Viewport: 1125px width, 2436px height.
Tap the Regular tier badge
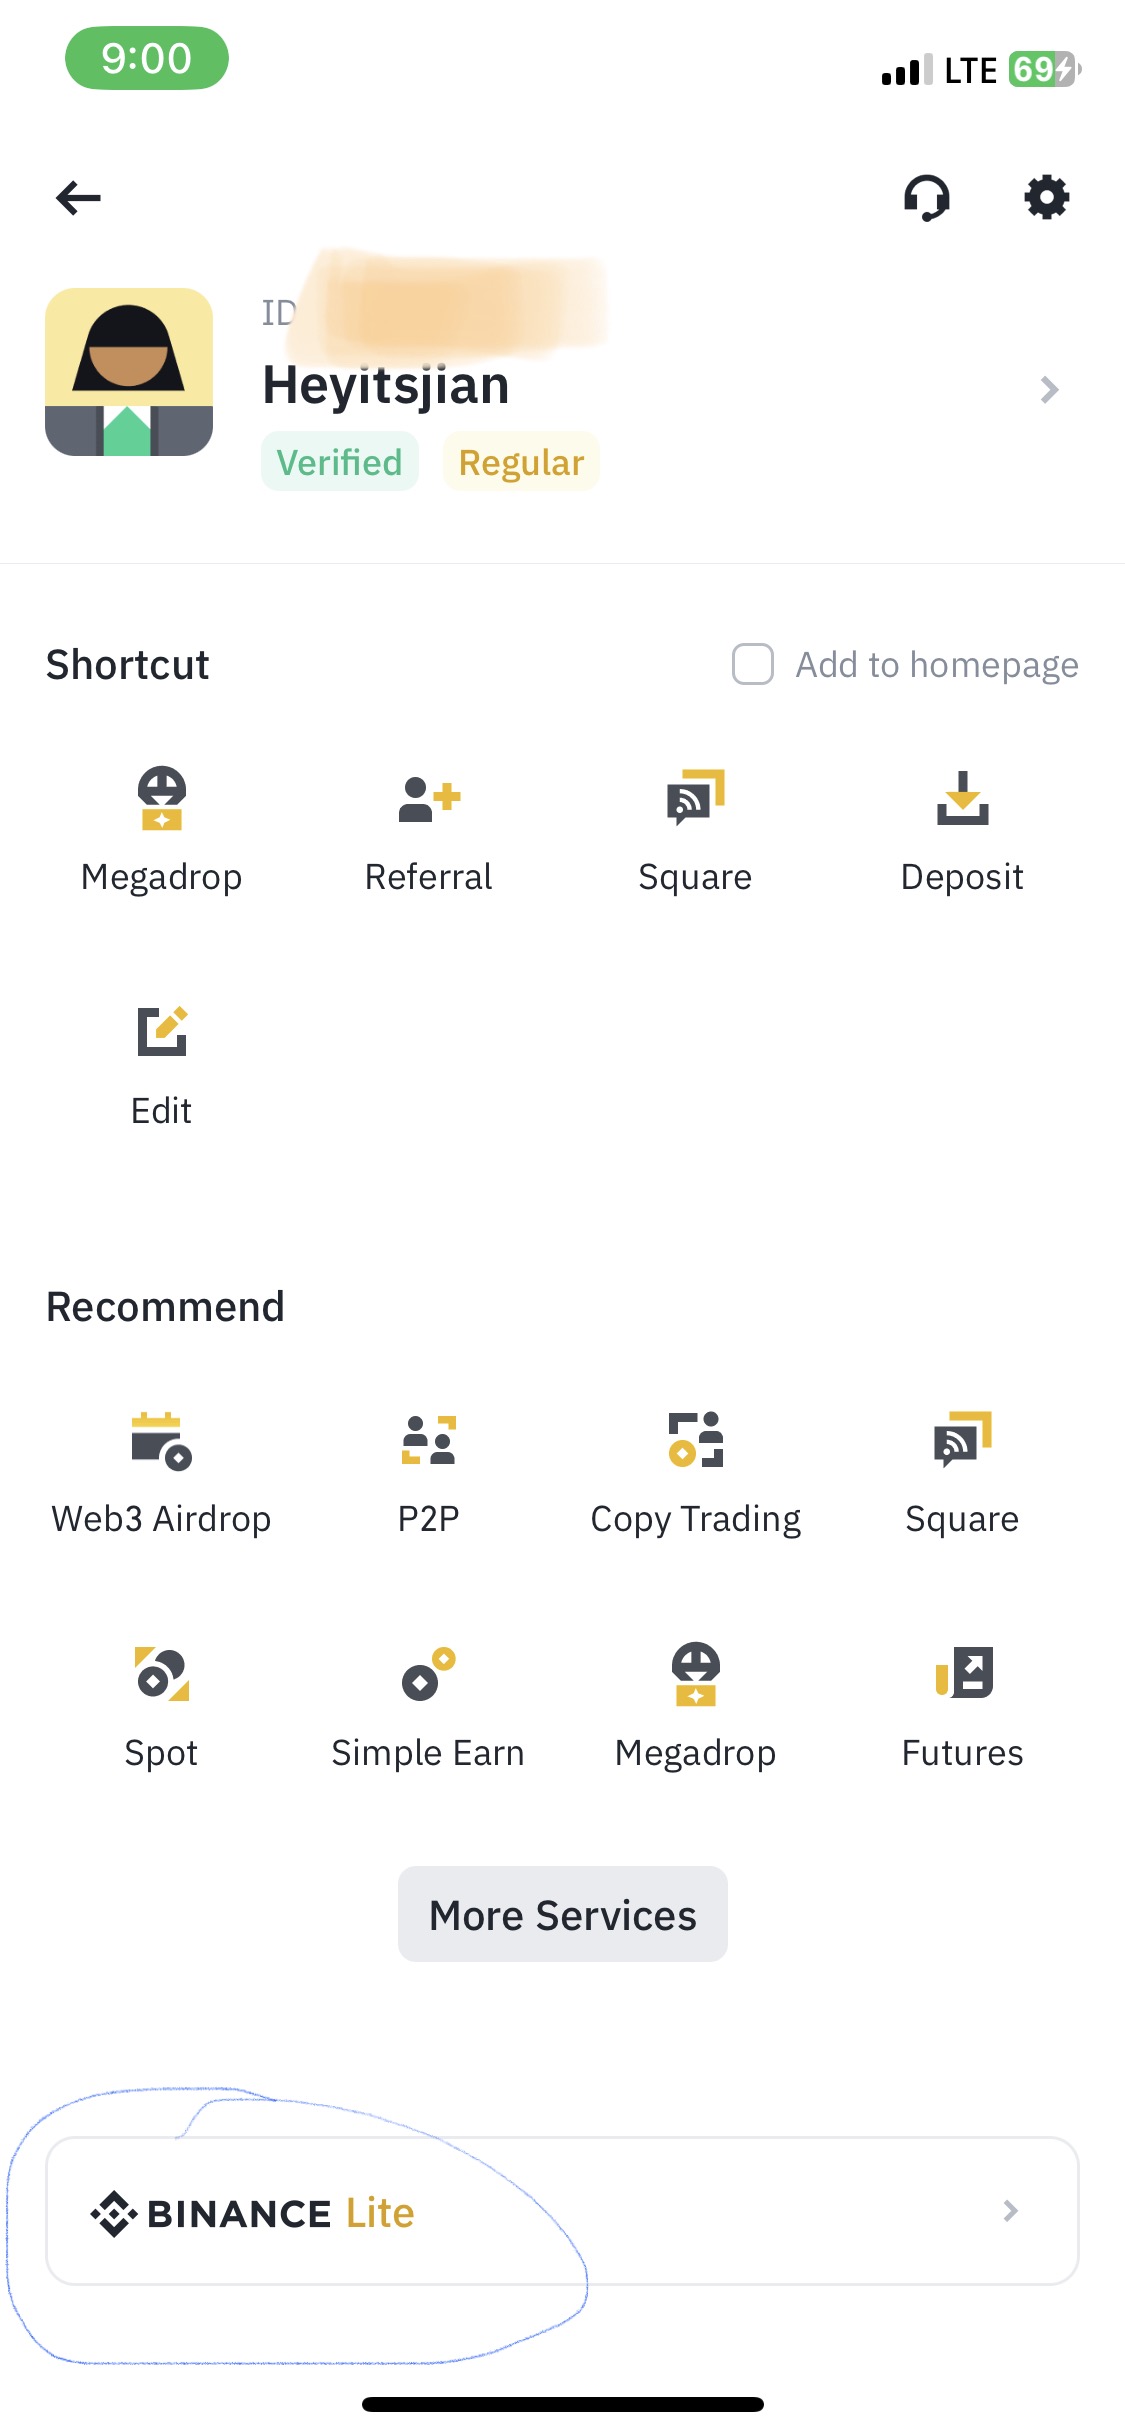tap(521, 462)
